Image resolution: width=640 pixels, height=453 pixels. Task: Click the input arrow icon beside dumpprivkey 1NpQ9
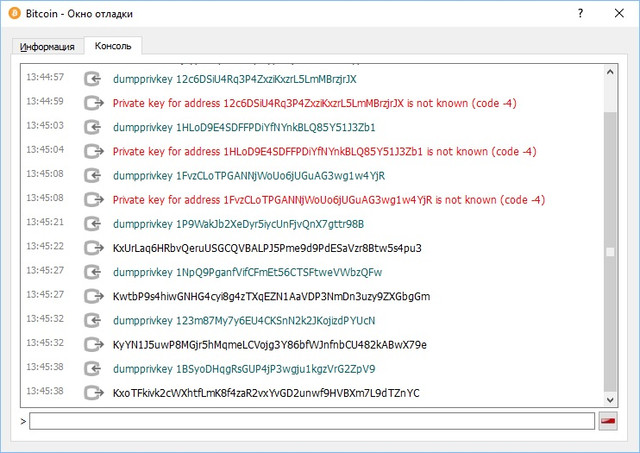pos(93,272)
